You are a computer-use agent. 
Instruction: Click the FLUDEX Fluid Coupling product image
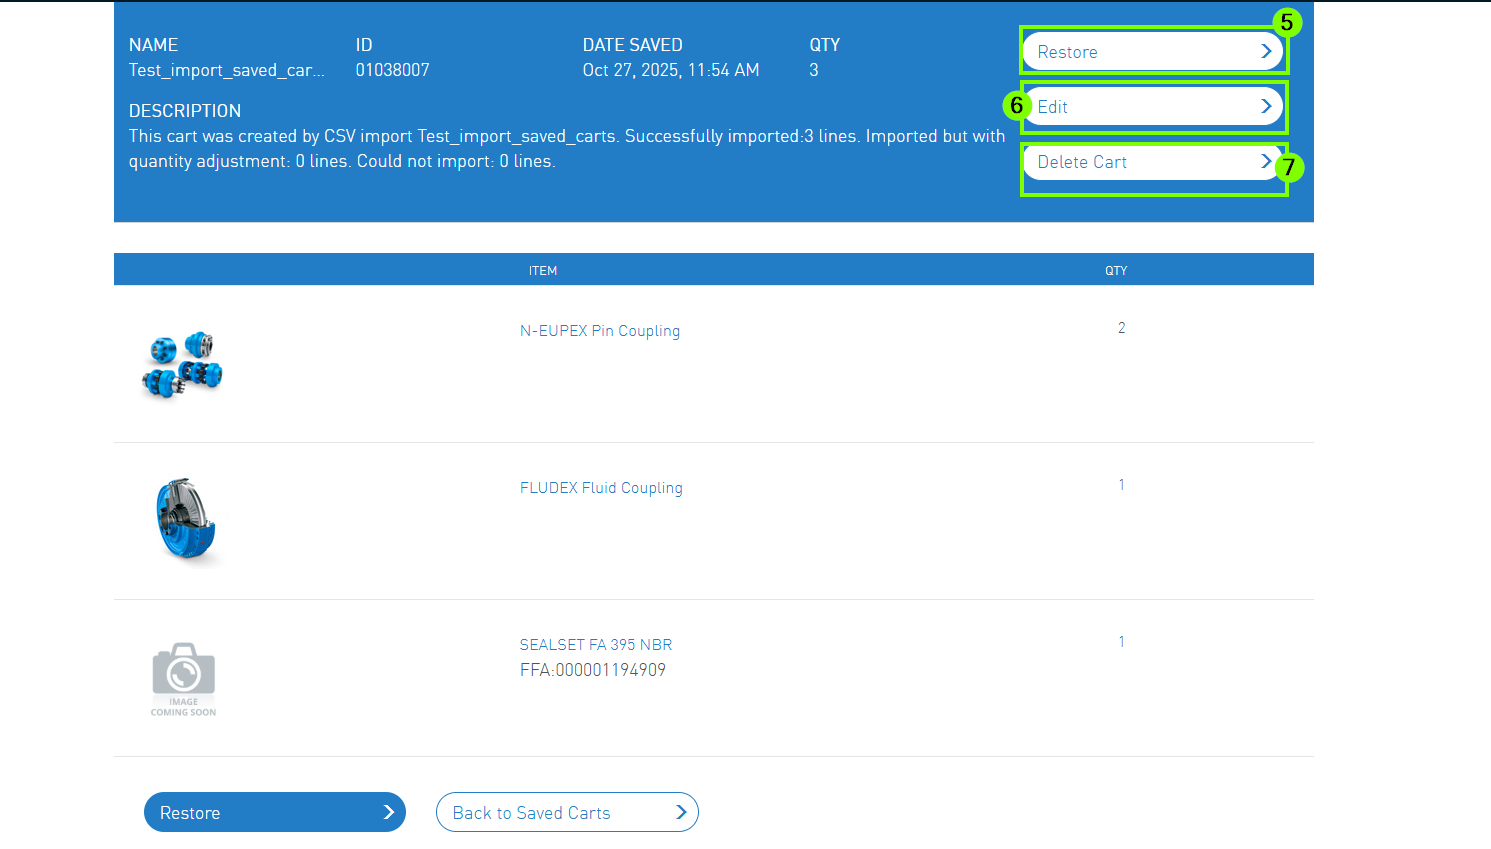[185, 521]
